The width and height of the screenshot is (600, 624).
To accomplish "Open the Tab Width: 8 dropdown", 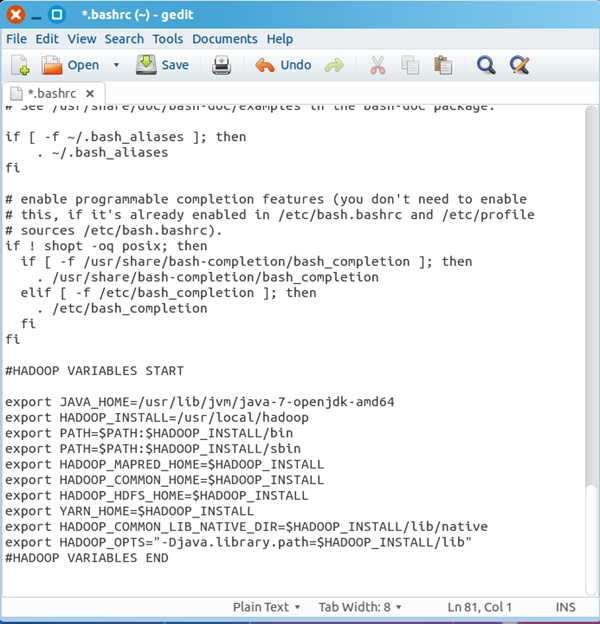I will [360, 607].
